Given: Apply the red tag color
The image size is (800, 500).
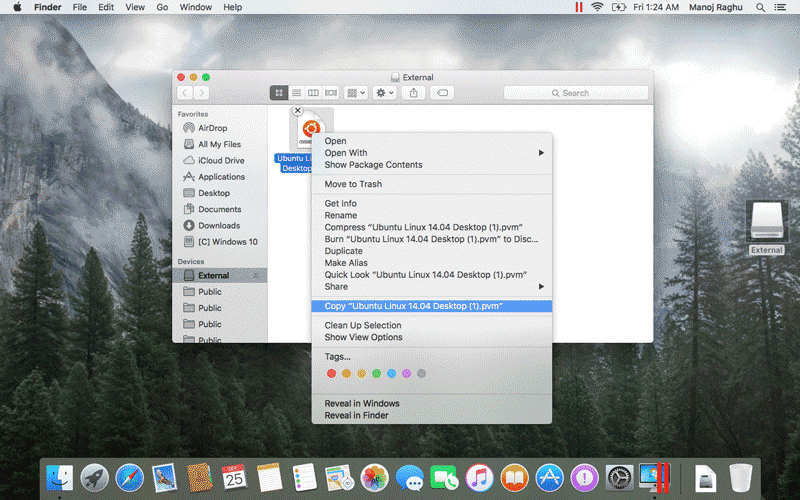Looking at the screenshot, I should tap(332, 374).
